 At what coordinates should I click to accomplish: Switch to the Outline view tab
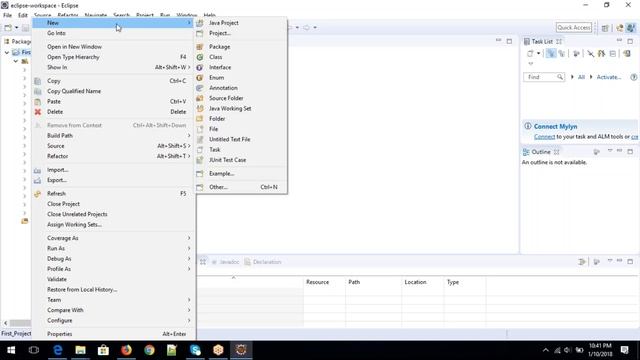[x=541, y=152]
